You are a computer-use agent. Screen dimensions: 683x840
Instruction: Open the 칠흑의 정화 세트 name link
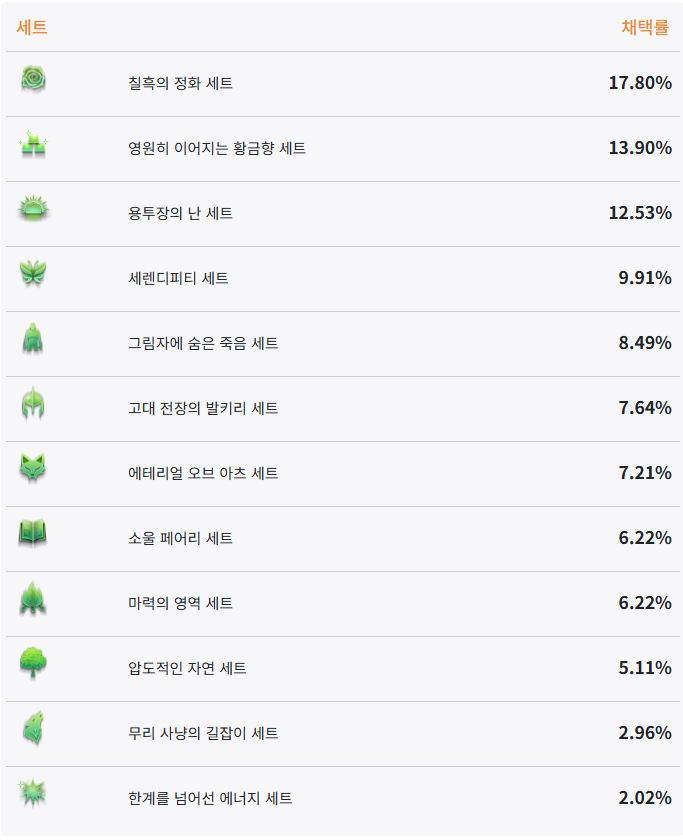coord(180,83)
